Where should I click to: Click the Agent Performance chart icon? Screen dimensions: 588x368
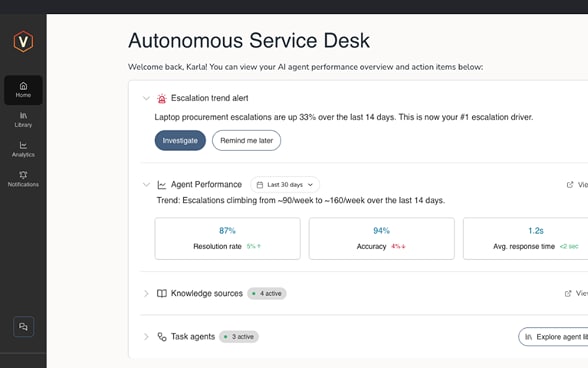(x=162, y=185)
